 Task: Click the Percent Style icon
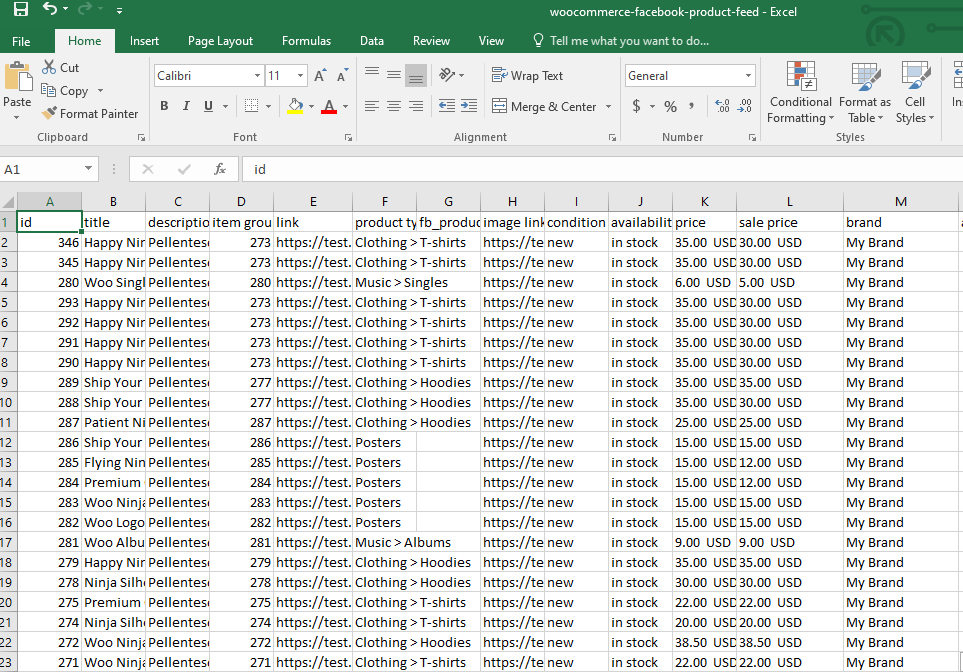point(670,106)
